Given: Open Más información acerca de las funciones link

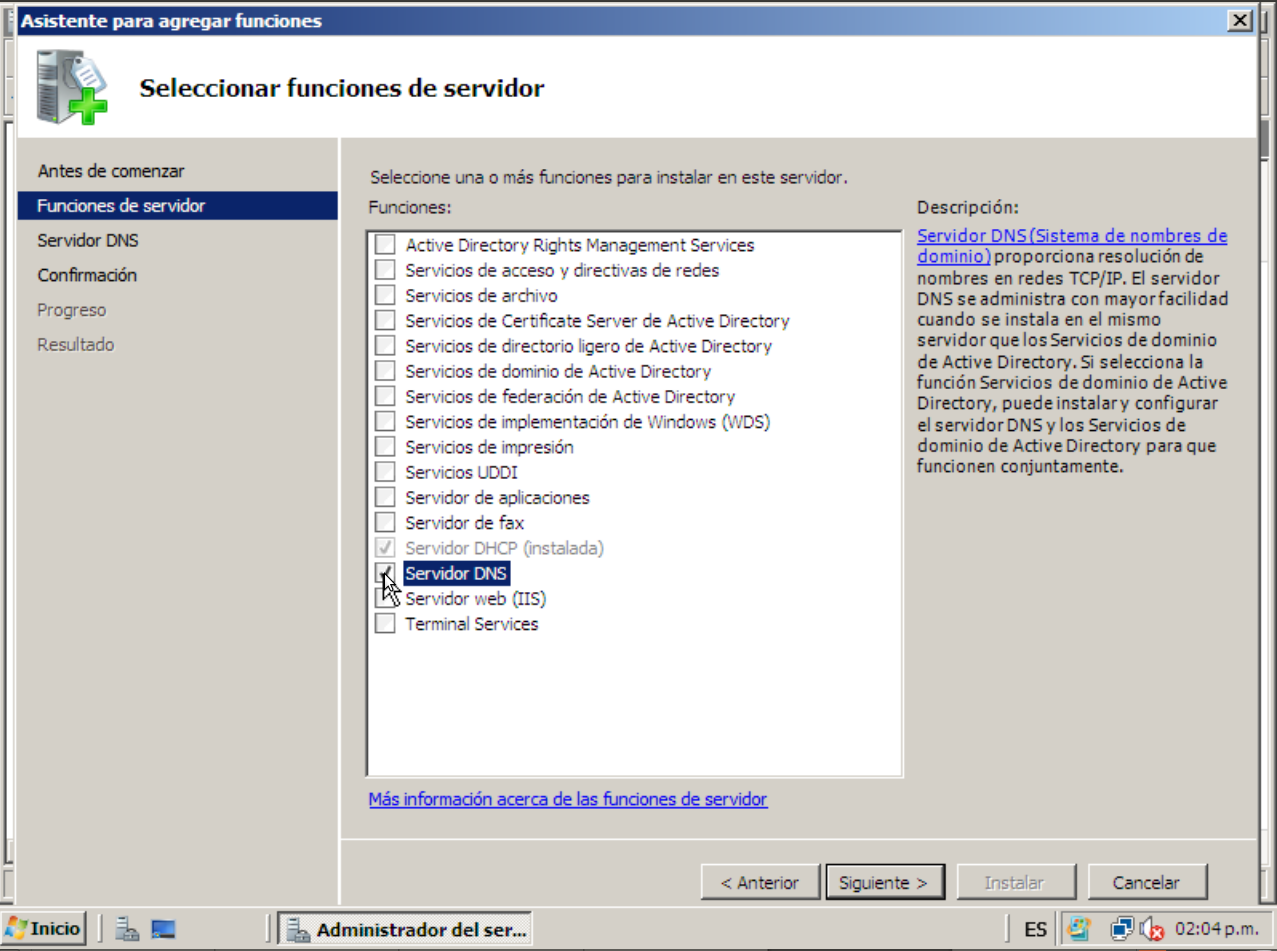Looking at the screenshot, I should point(568,799).
